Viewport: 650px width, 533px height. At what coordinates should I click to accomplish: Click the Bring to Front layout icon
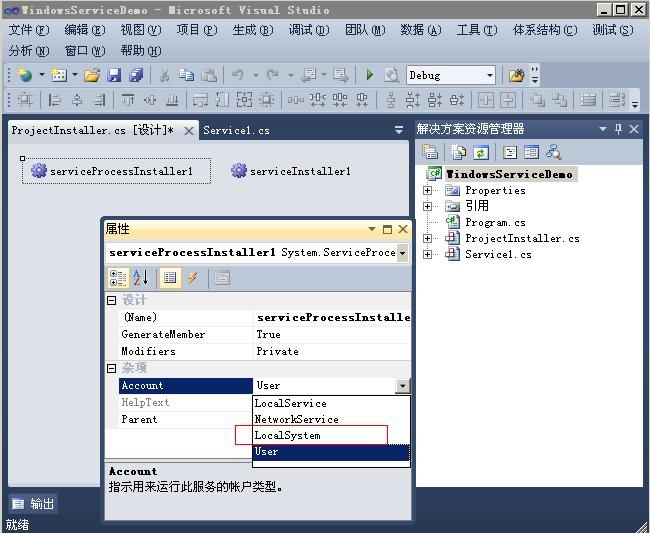pos(537,100)
